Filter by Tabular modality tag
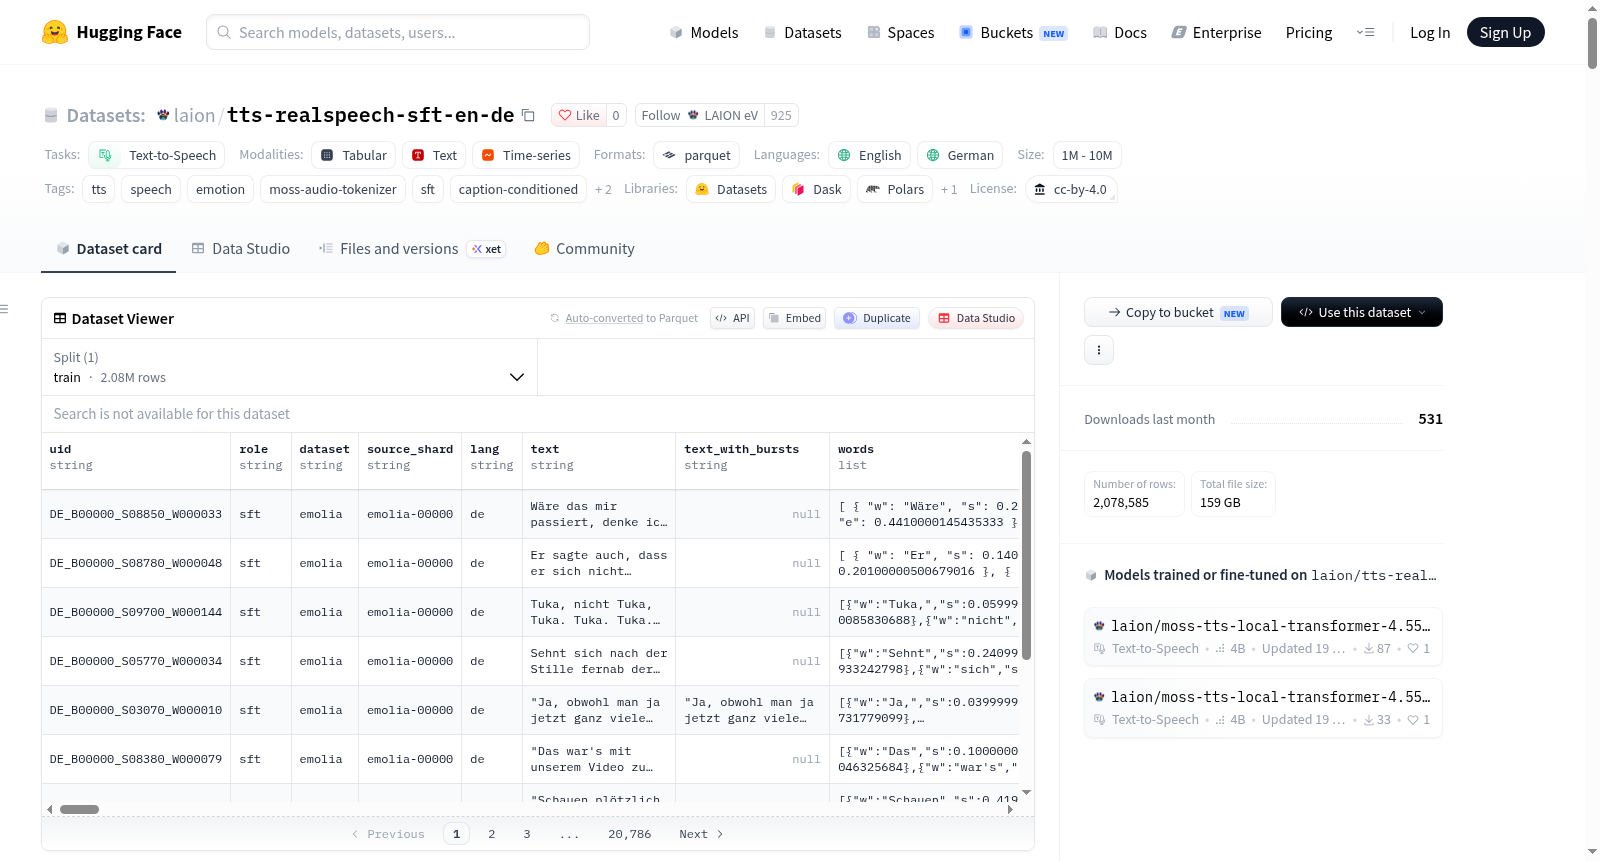 [353, 155]
